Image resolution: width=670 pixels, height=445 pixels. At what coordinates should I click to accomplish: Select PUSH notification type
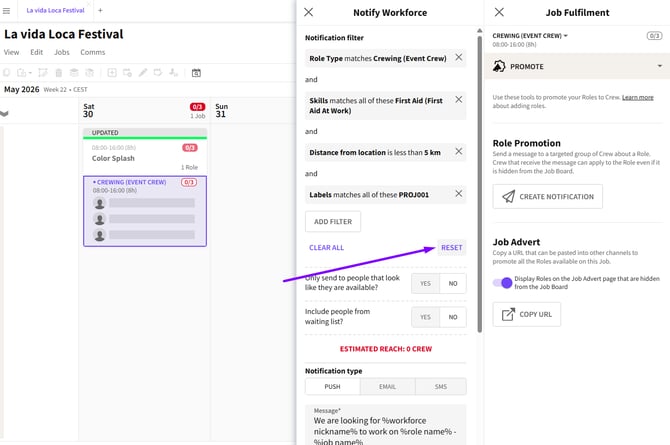332,386
